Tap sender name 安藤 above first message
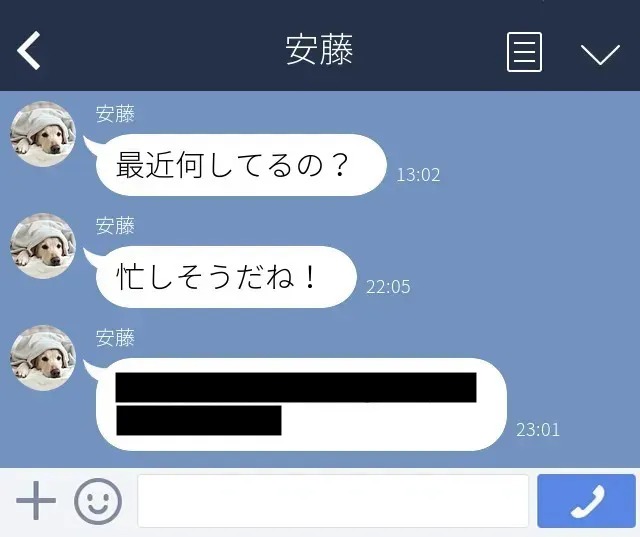Image resolution: width=640 pixels, height=537 pixels. point(115,114)
